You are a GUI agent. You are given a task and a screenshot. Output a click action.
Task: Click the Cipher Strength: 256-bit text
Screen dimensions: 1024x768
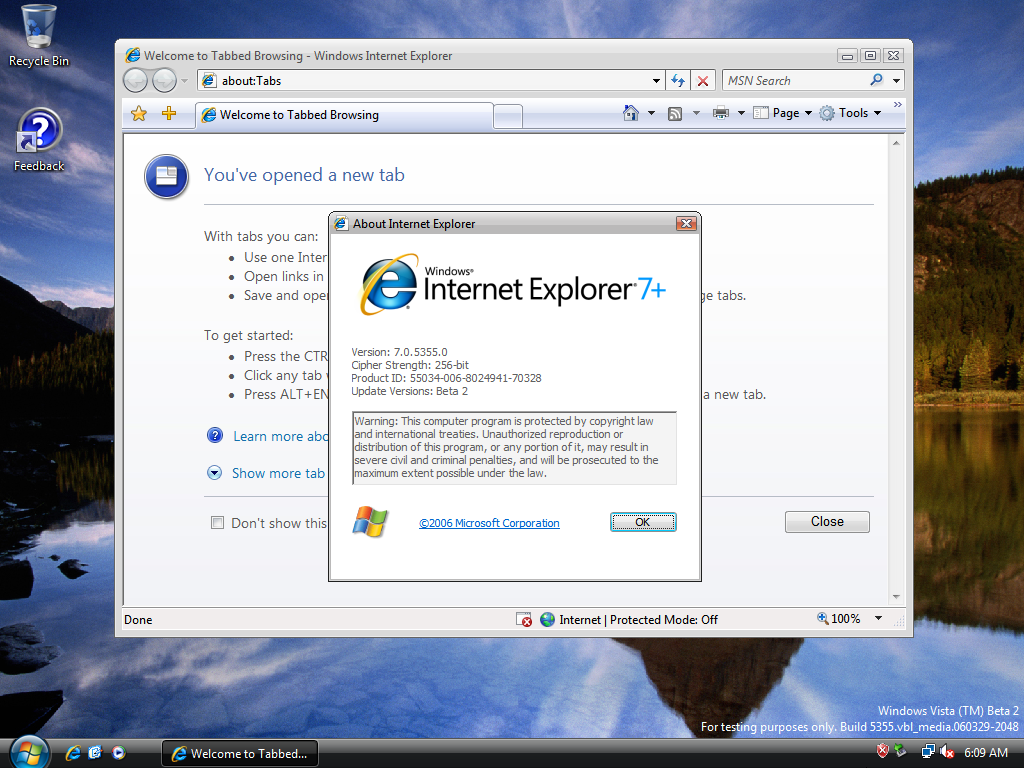(x=409, y=364)
